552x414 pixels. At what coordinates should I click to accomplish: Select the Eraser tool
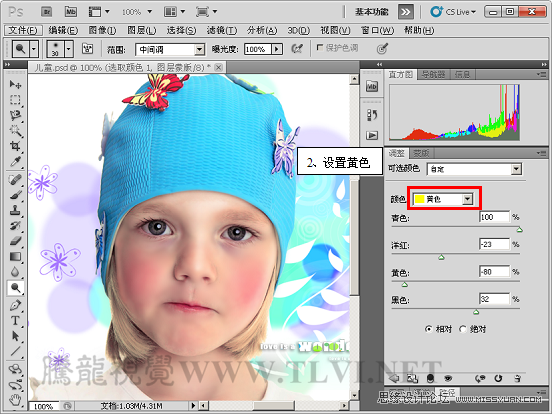coord(15,241)
